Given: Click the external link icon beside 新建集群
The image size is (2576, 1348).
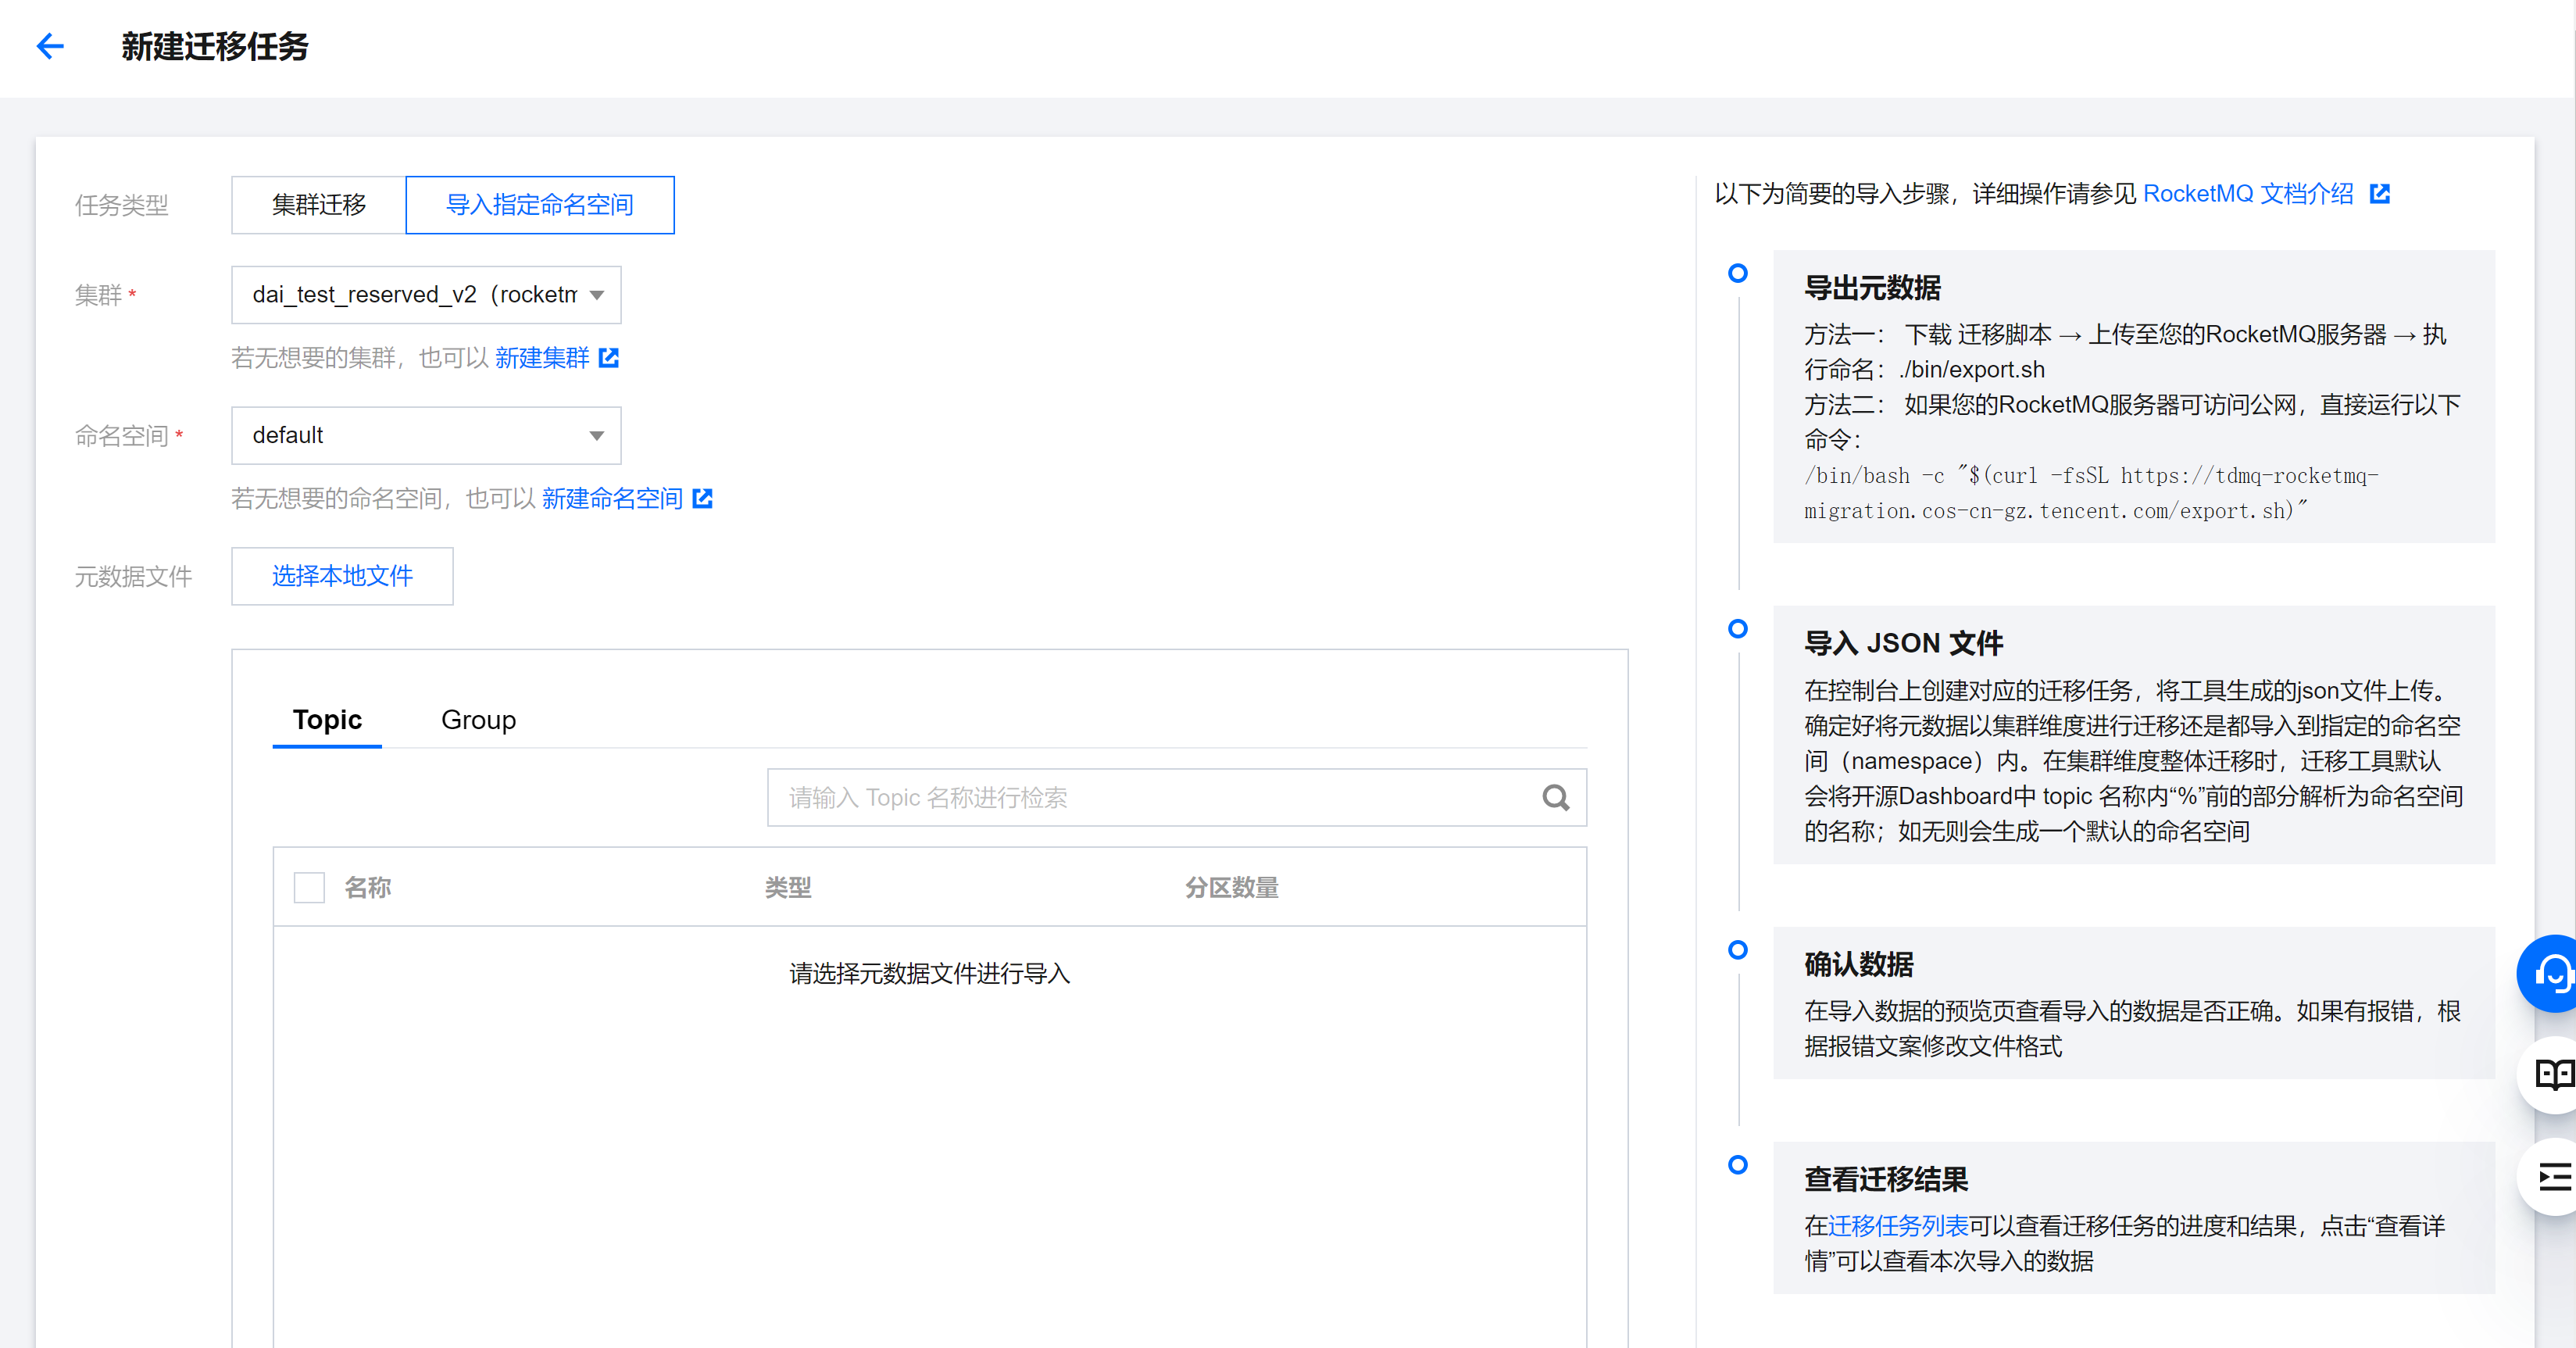Looking at the screenshot, I should 609,357.
